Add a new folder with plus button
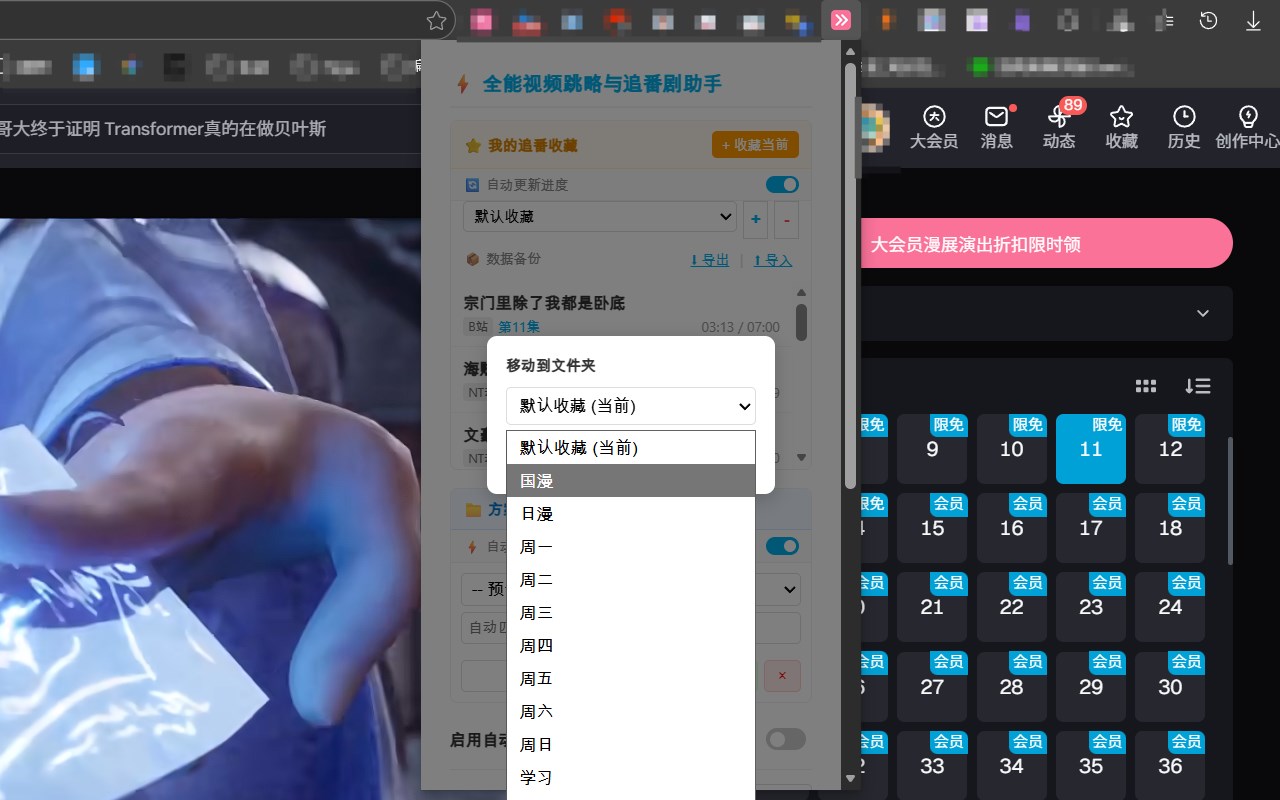The image size is (1280, 800). click(x=755, y=219)
